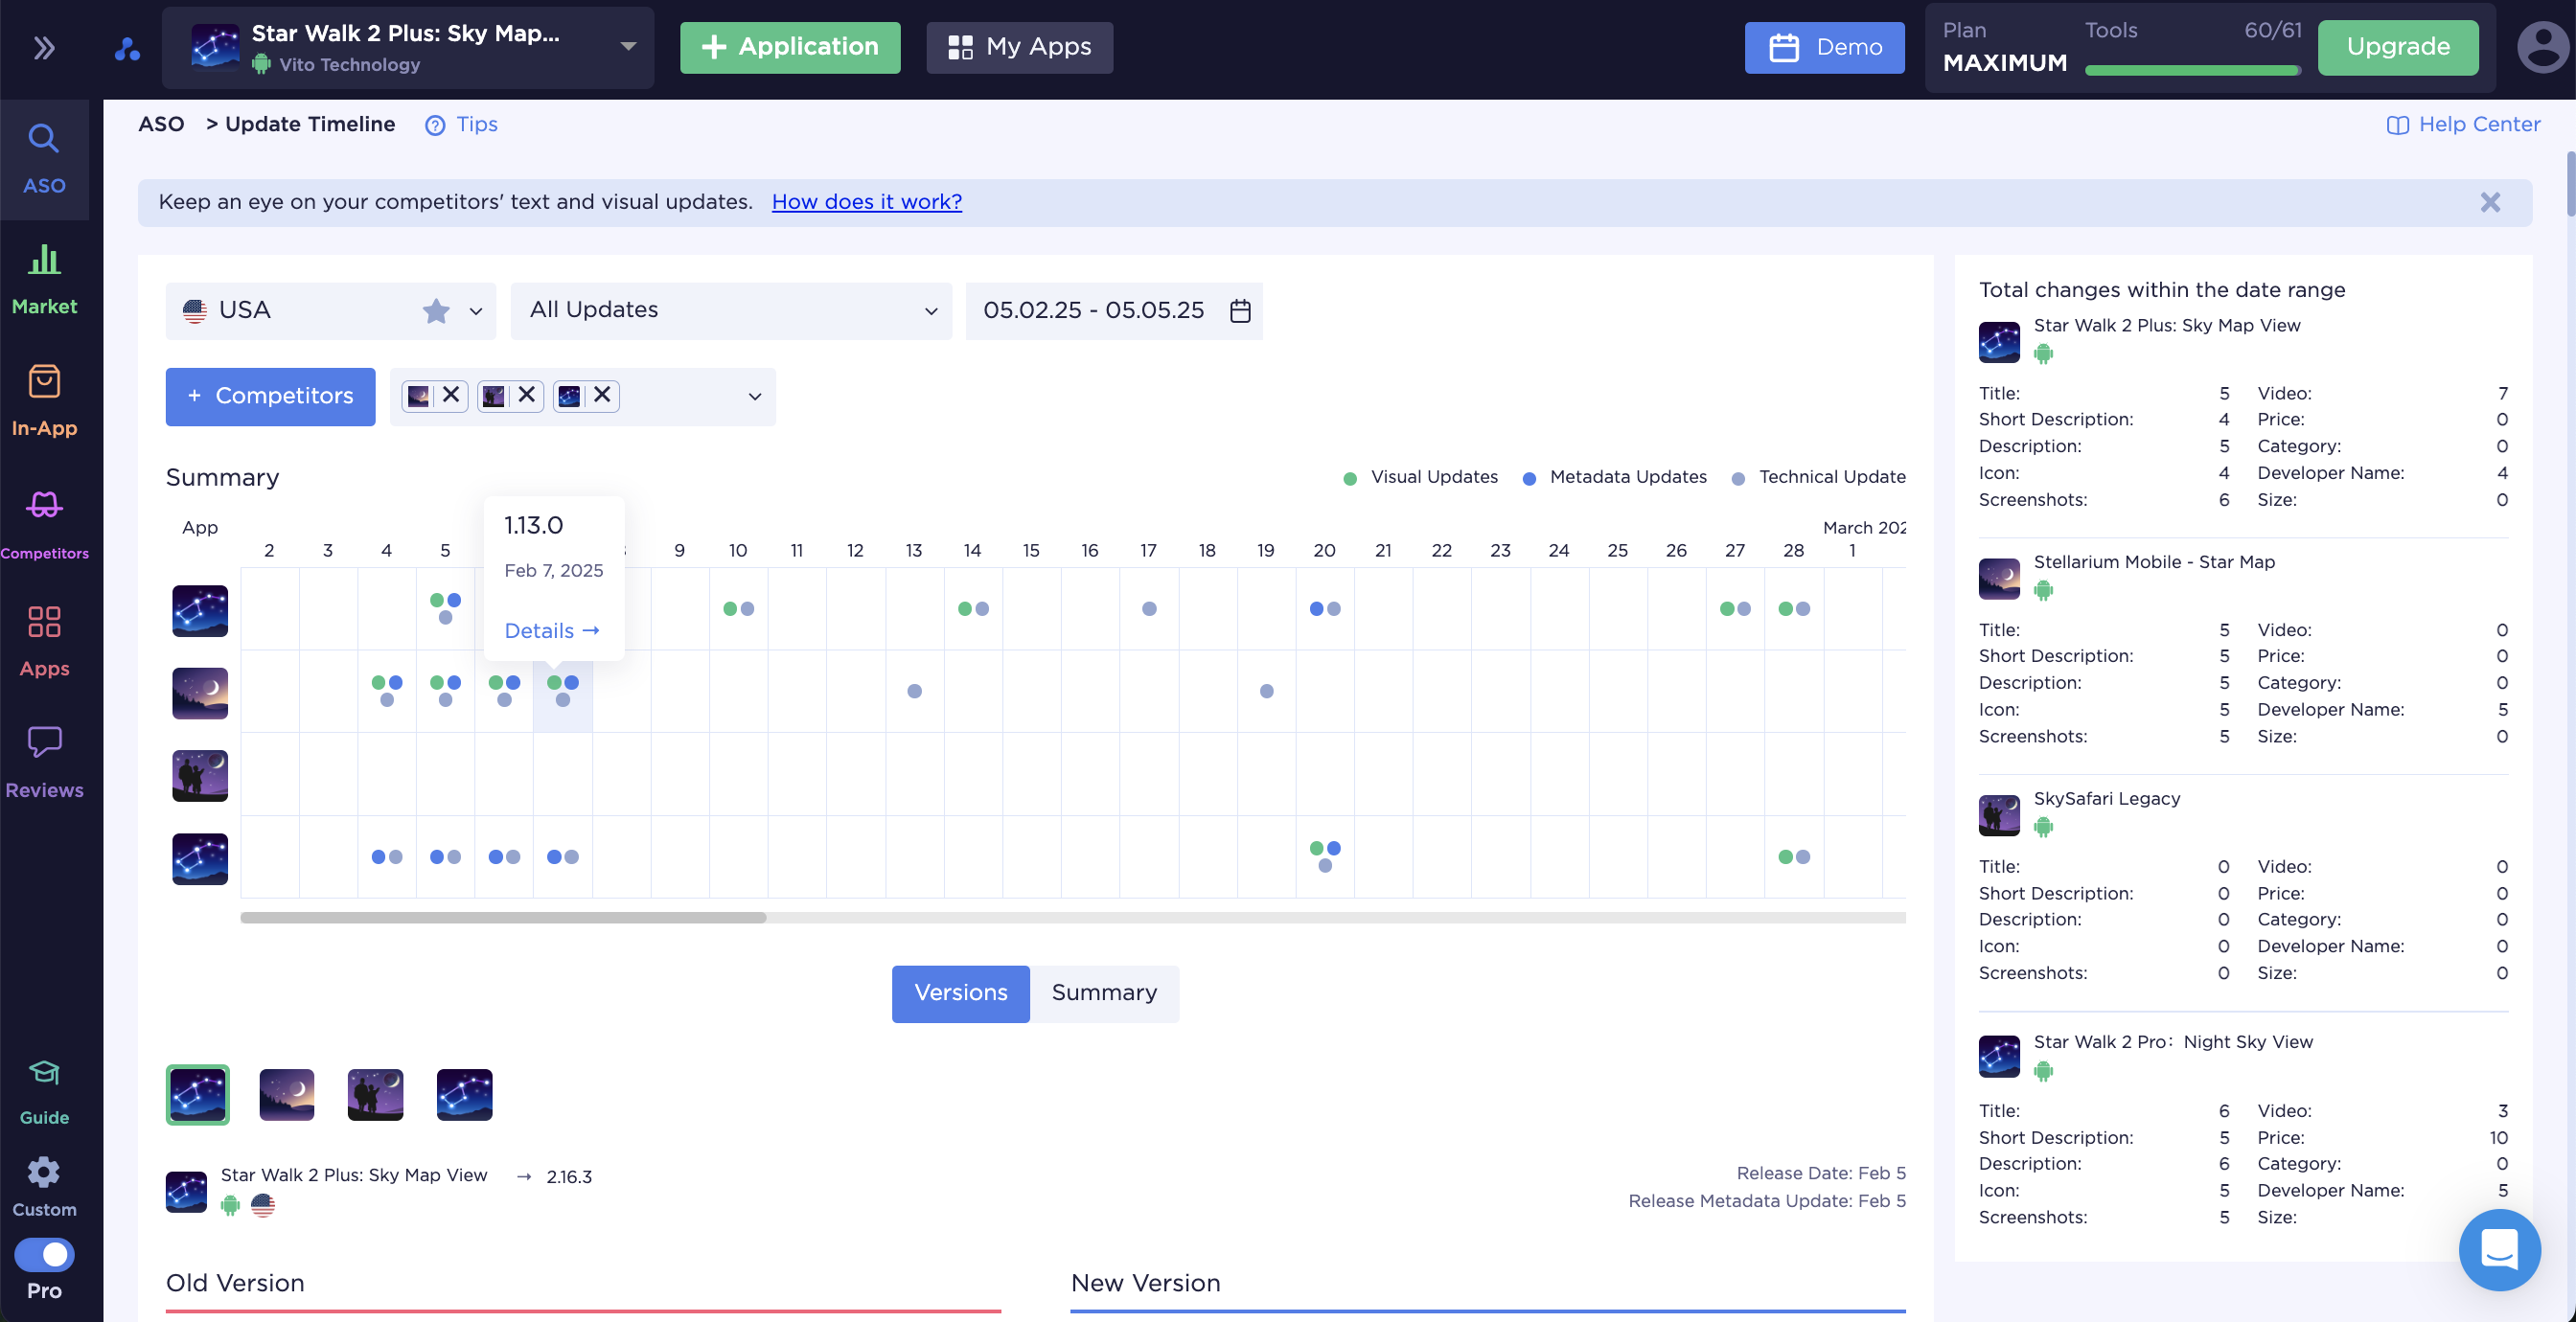Screen dimensions: 2576x1322
Task: Click the horizontal timeline scrollbar
Action: 503,918
